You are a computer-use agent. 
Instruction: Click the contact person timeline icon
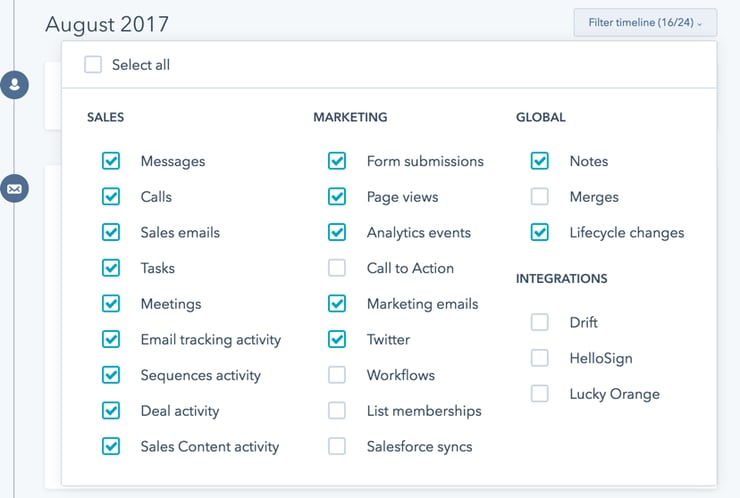pyautogui.click(x=15, y=85)
